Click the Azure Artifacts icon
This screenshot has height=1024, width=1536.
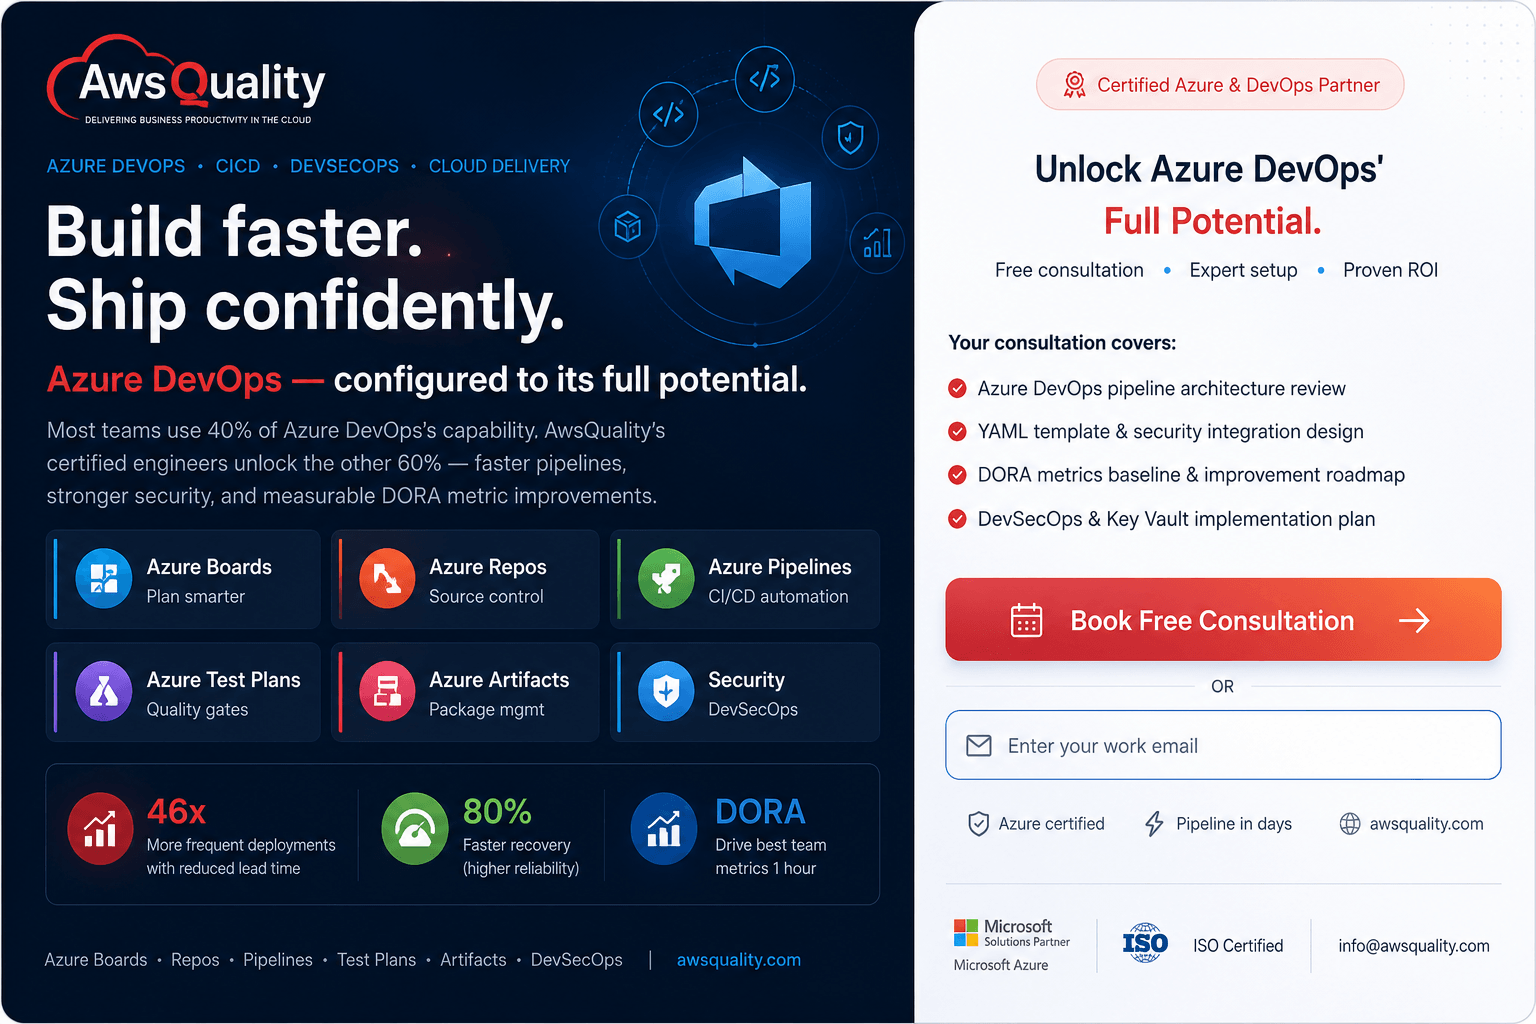coord(387,691)
